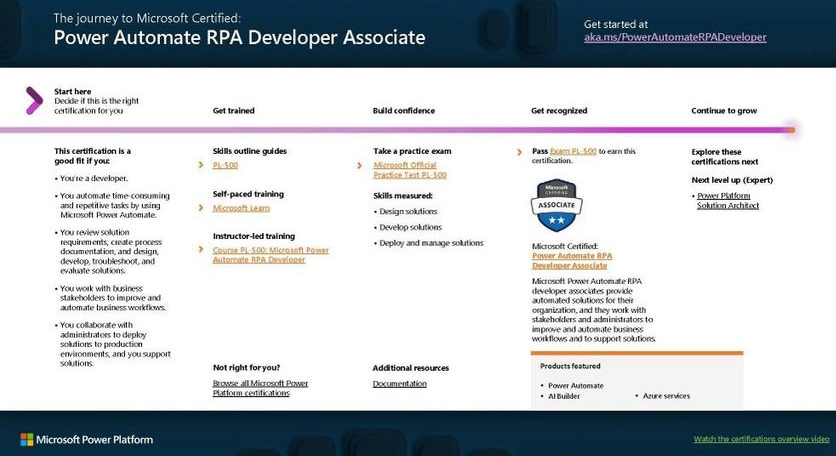The image size is (836, 456).
Task: Browse all Microsoft Power Platform certifications link
Action: pyautogui.click(x=260, y=388)
